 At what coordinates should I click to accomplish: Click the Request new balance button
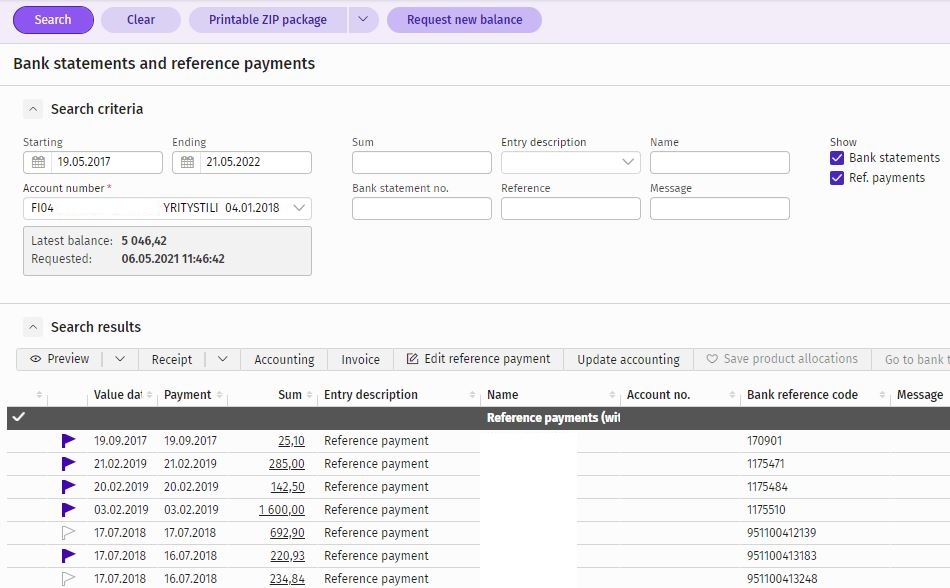coord(465,20)
